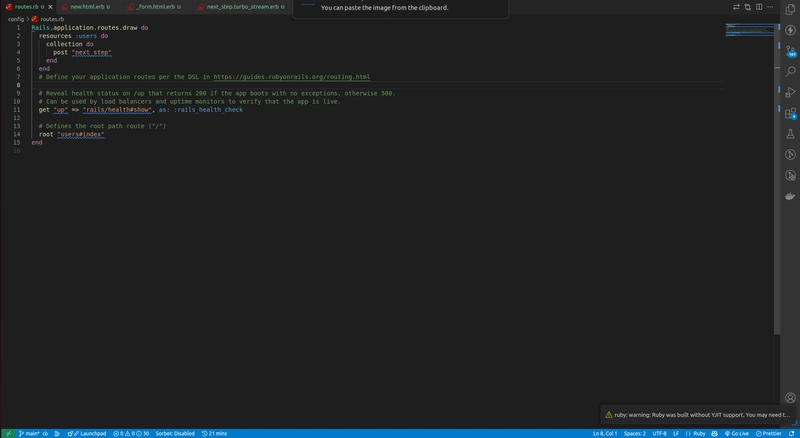Image resolution: width=800 pixels, height=438 pixels.
Task: Open the lightning bolt activity bar view
Action: pyautogui.click(x=790, y=30)
